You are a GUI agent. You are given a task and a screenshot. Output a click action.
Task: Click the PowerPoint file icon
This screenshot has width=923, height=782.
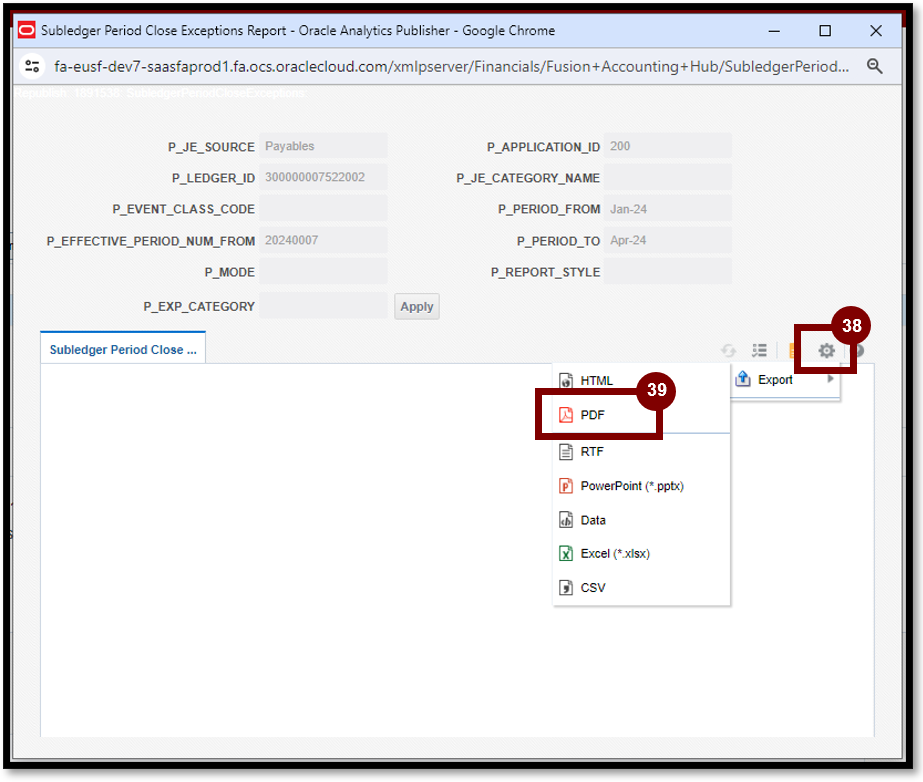tap(566, 486)
